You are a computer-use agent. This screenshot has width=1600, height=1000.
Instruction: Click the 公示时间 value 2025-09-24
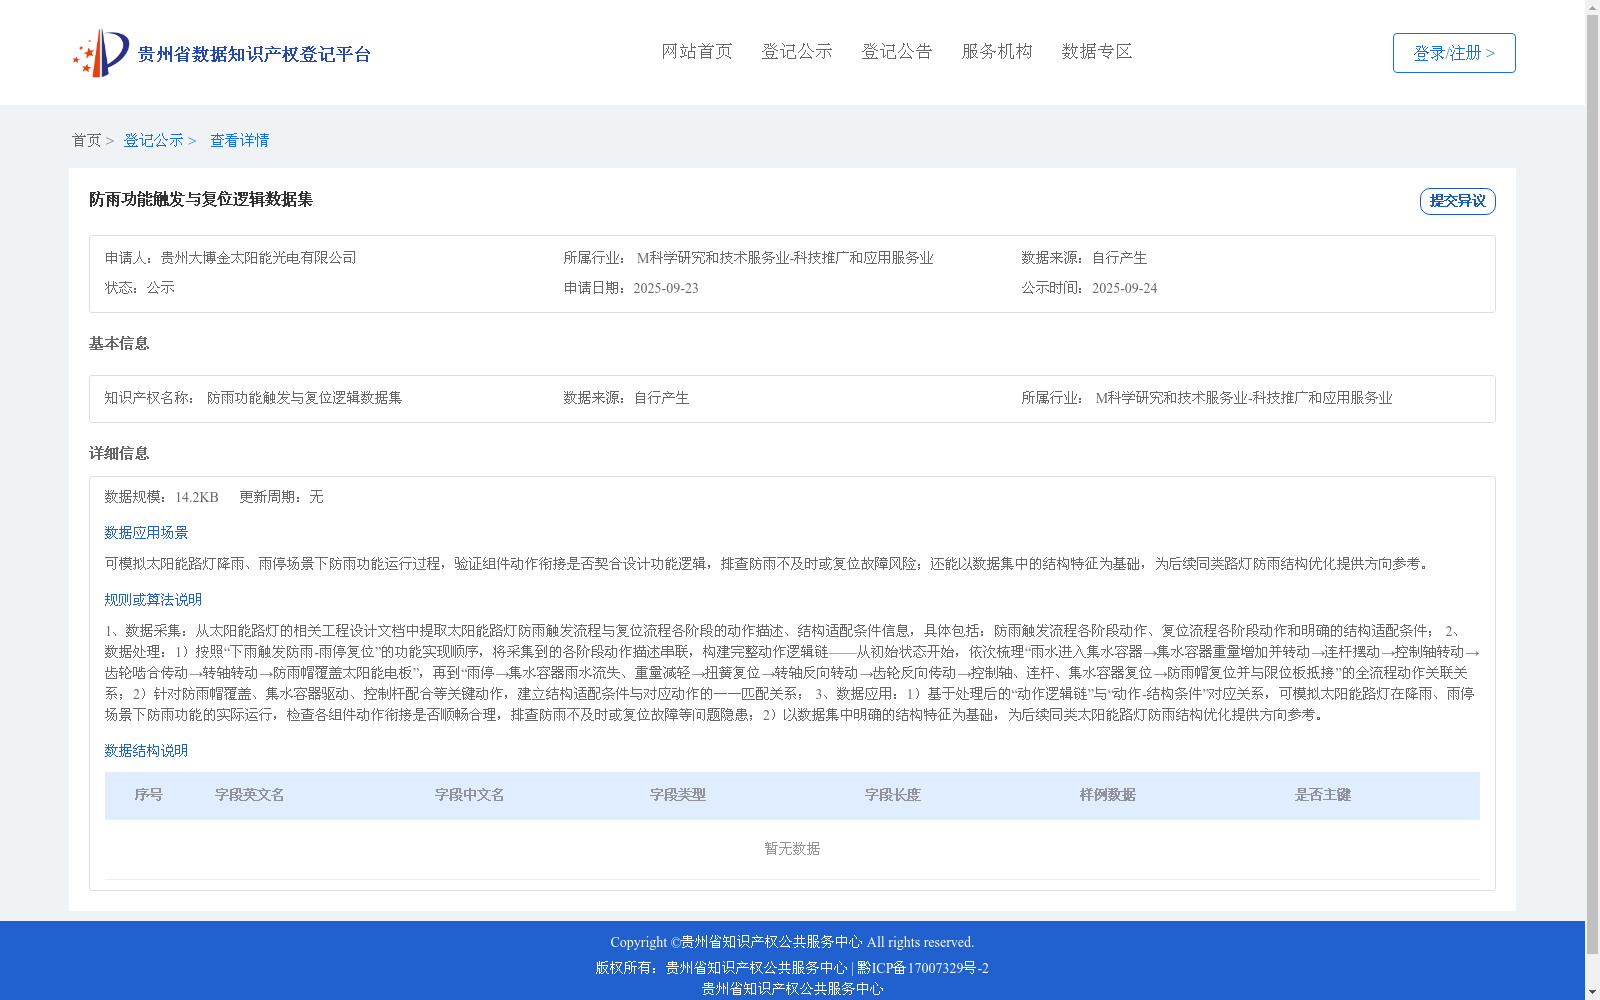pos(1124,288)
